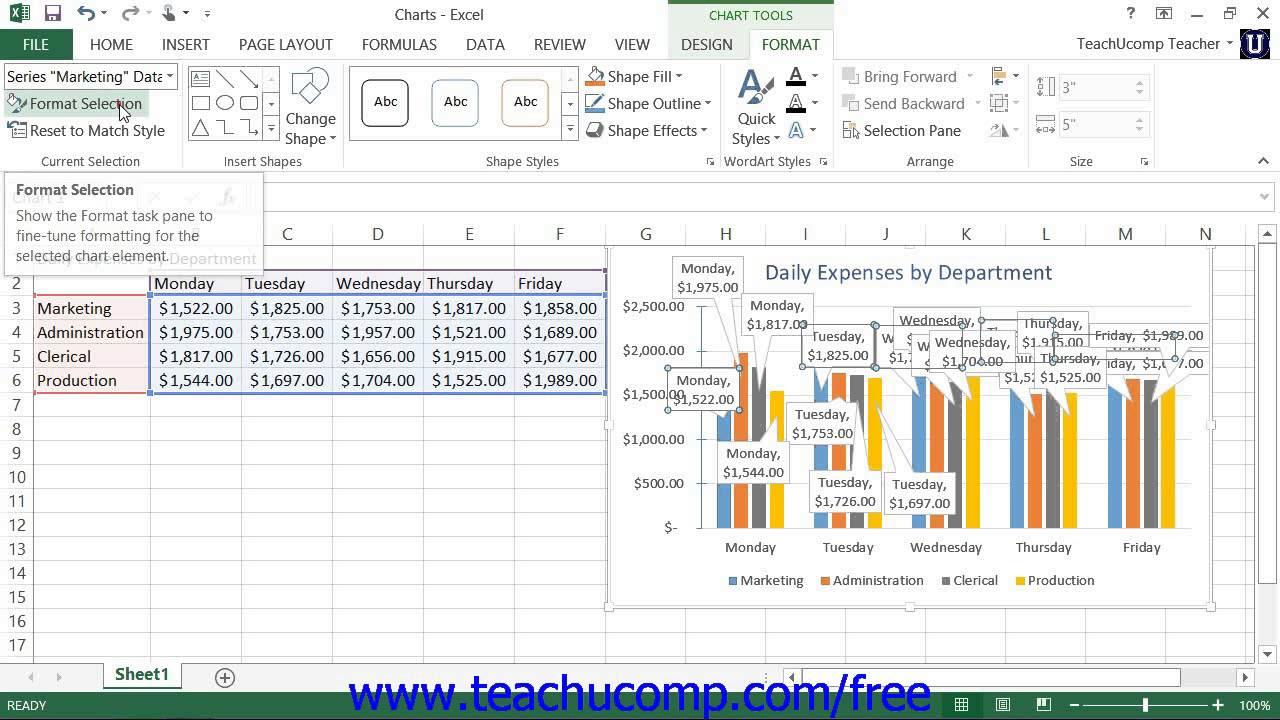This screenshot has width=1280, height=720.
Task: Click the Marketing legend entry in chart
Action: click(766, 581)
